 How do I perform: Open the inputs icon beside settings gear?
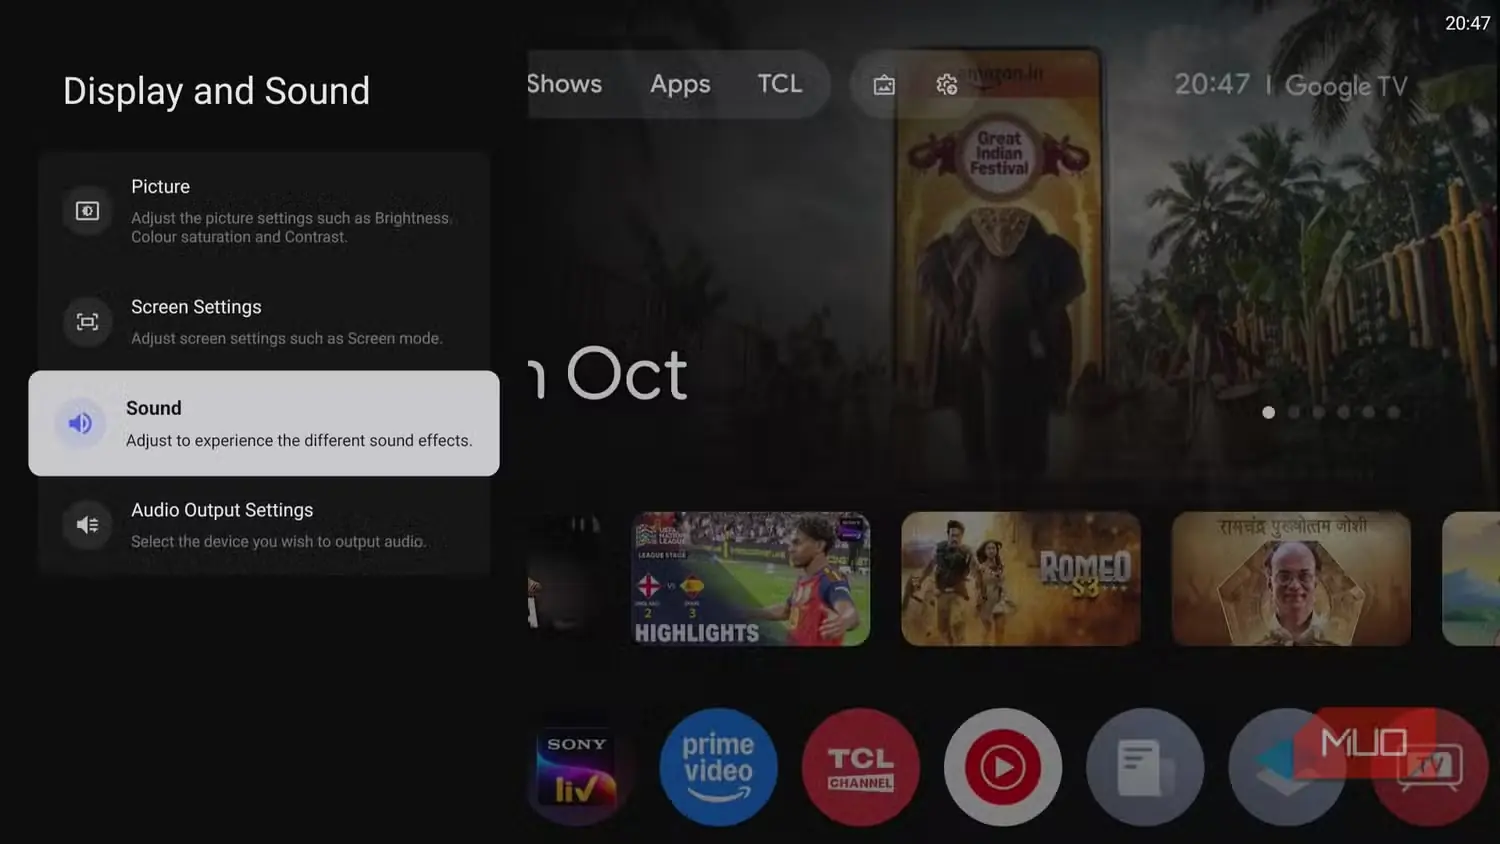884,85
